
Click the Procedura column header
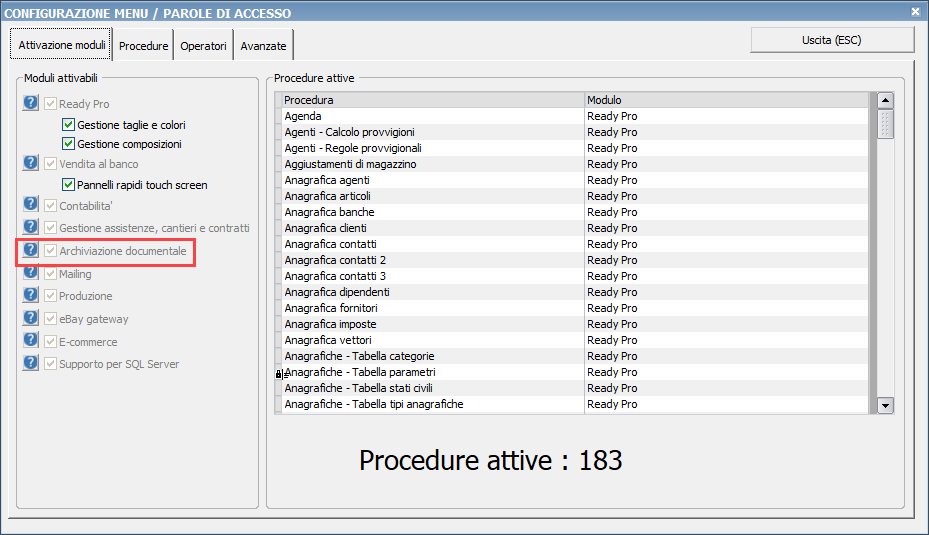(433, 100)
